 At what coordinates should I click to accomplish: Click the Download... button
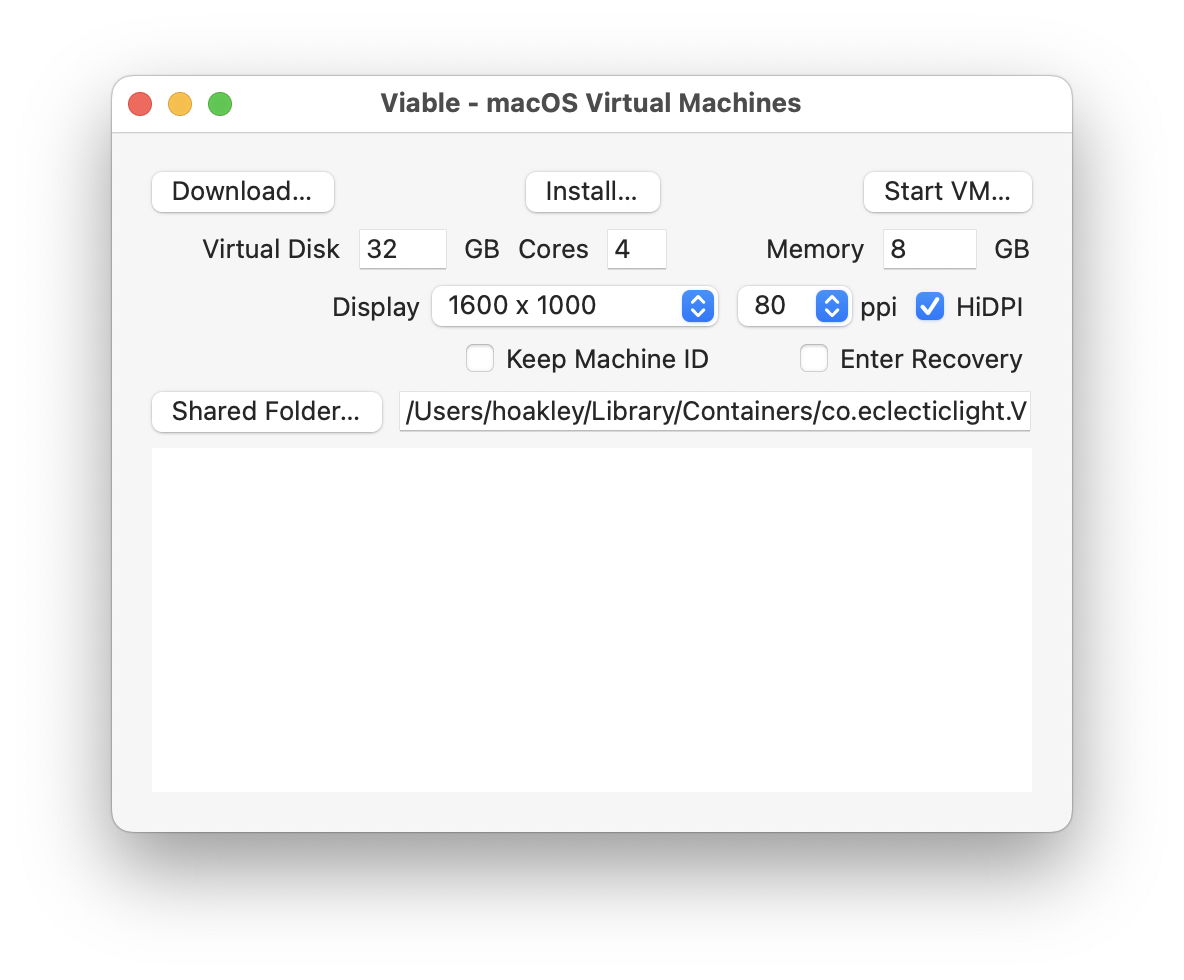[x=242, y=192]
